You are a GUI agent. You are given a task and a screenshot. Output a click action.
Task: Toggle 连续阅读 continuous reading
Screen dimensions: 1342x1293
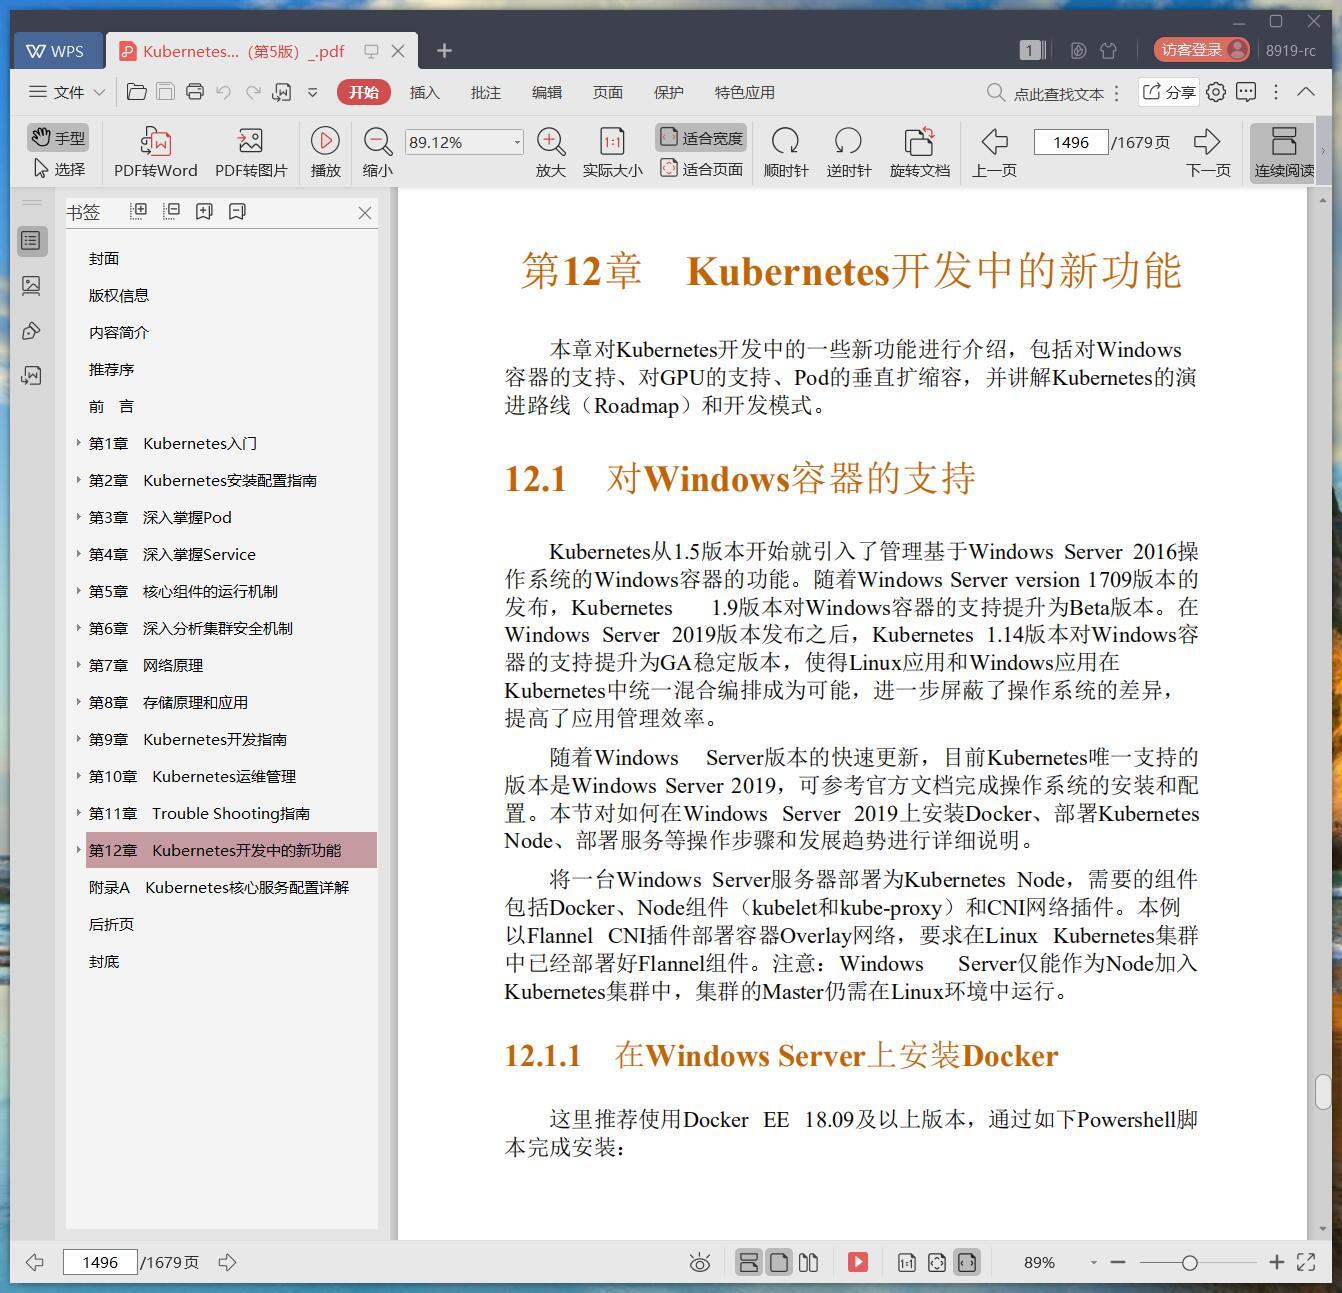coord(1284,152)
